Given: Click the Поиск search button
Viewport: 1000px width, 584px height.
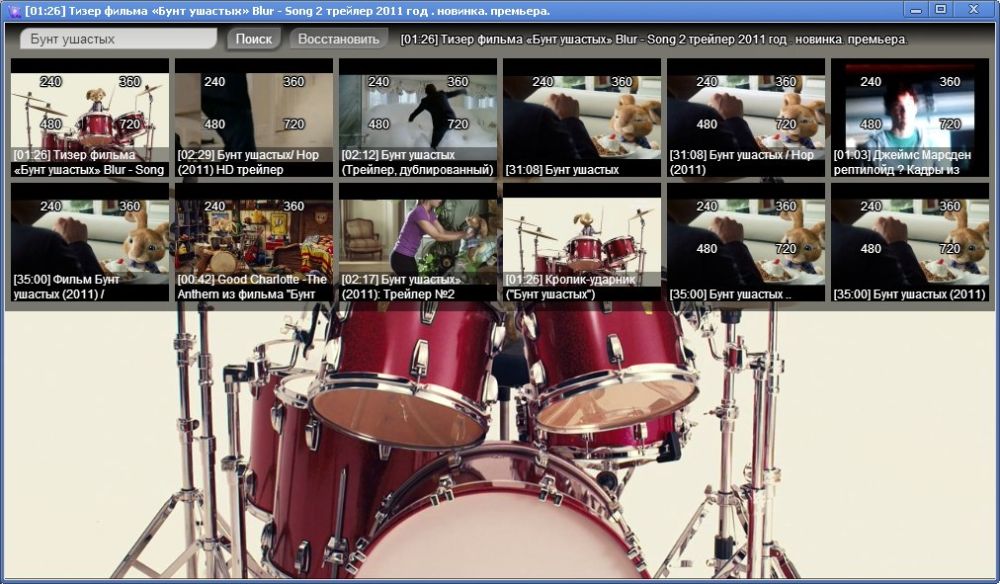Looking at the screenshot, I should coord(253,39).
